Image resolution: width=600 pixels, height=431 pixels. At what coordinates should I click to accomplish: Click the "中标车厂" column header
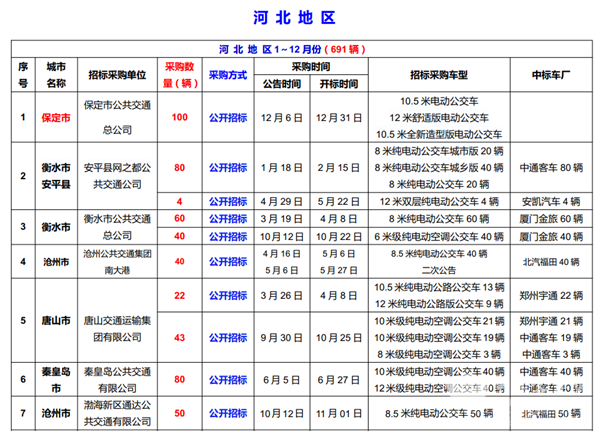click(550, 75)
